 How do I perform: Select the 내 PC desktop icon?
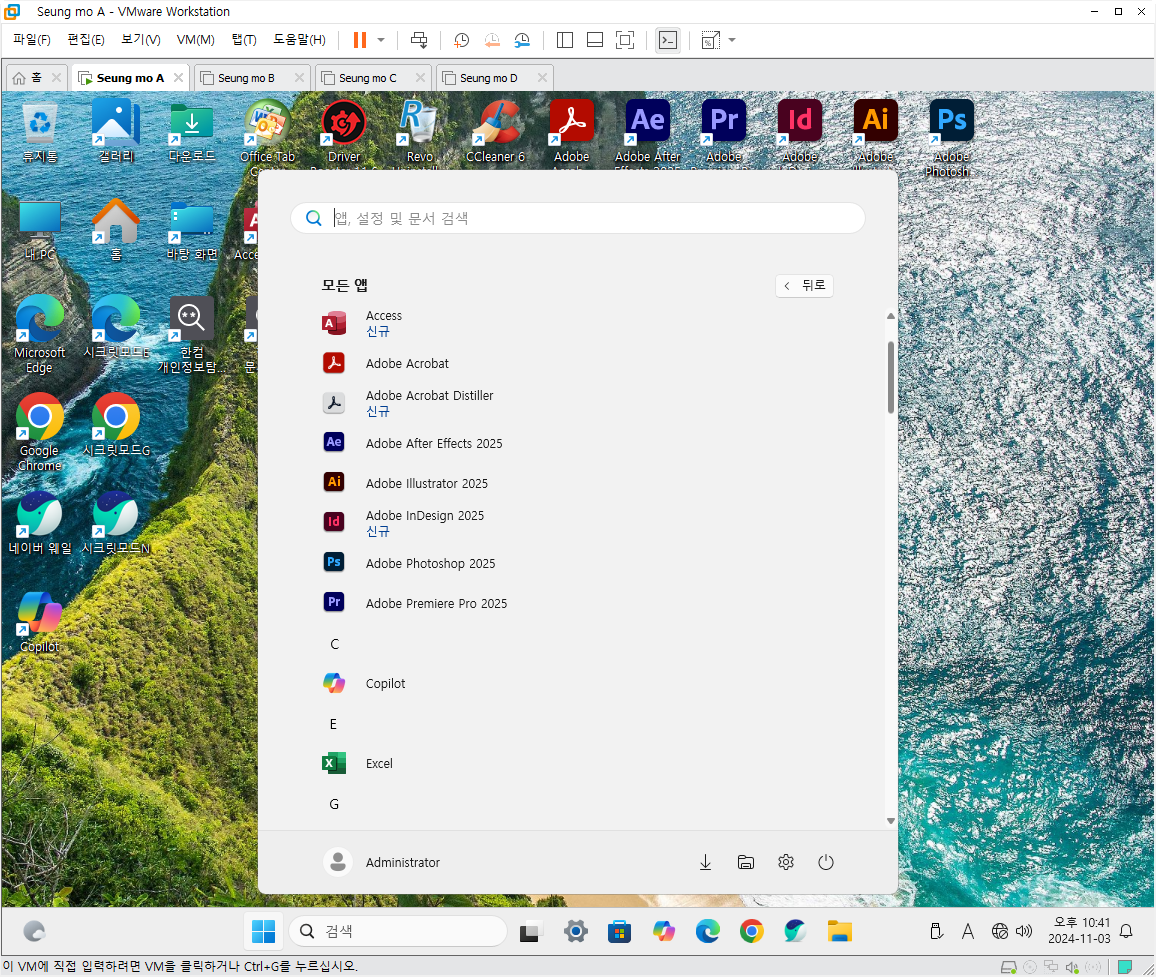point(40,230)
